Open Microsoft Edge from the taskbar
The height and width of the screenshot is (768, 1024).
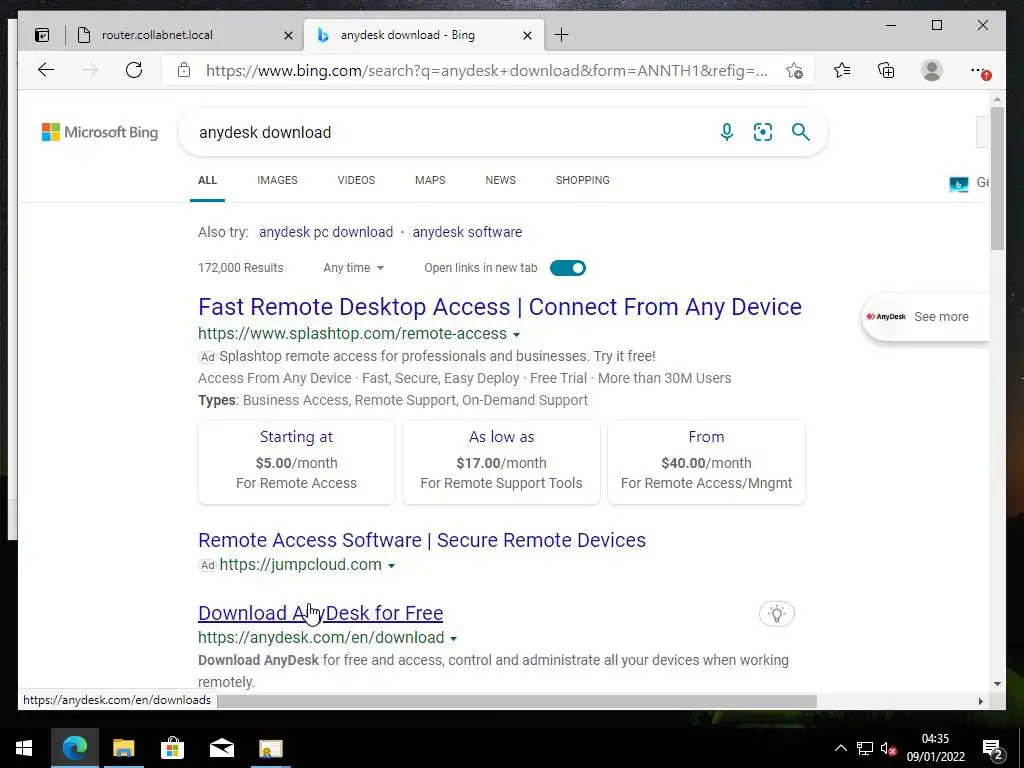pos(74,748)
